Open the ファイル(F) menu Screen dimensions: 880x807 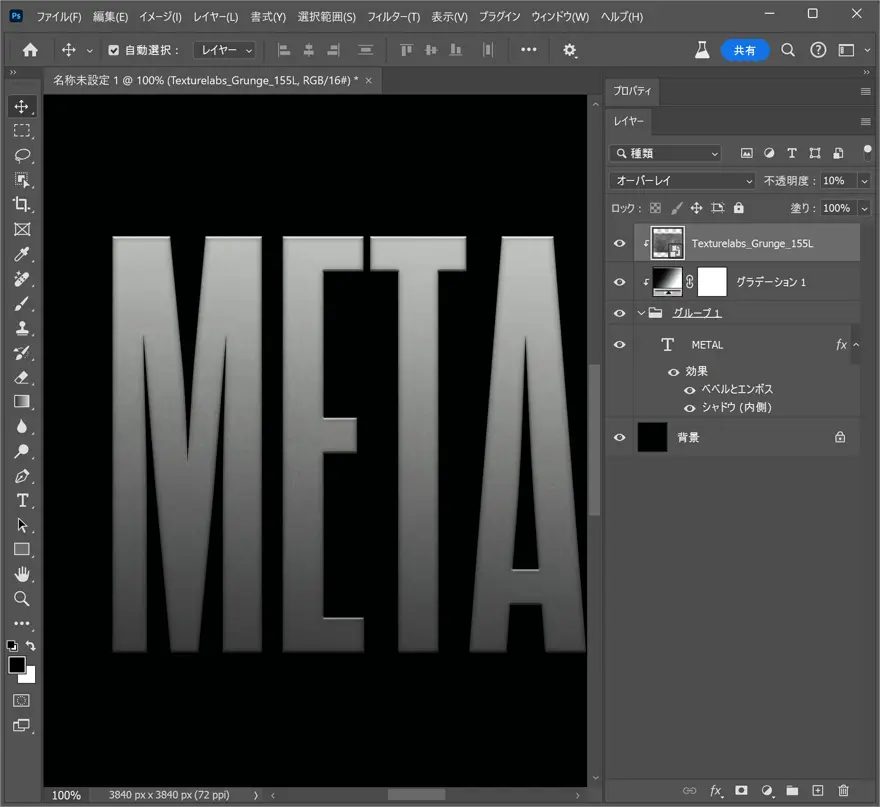(x=58, y=17)
